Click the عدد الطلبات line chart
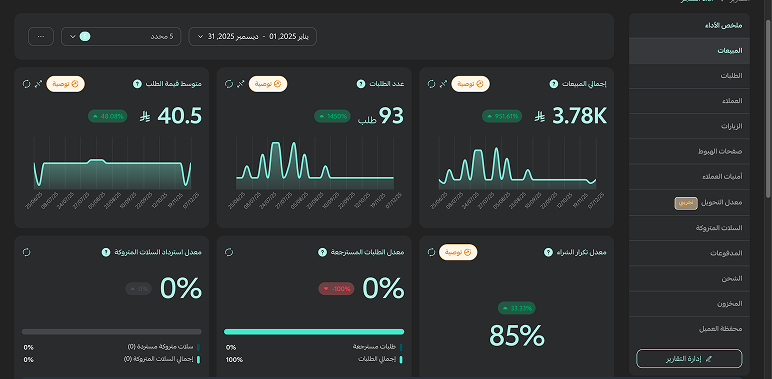772x379 pixels. coord(315,164)
